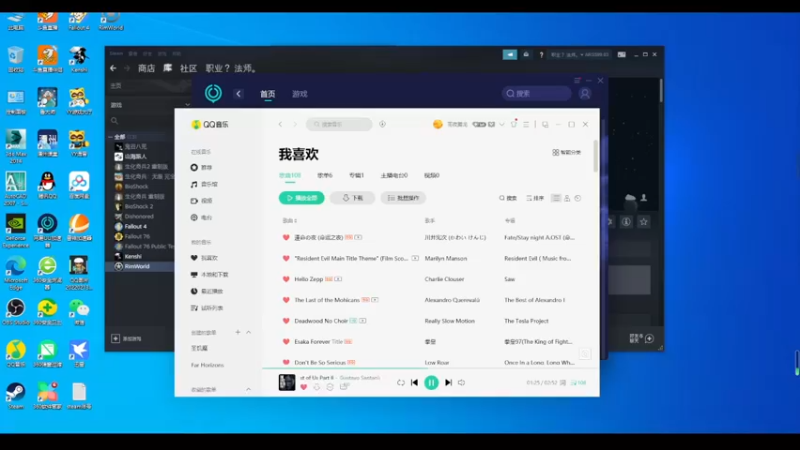
Task: Go back in QQ Music navigation
Action: (280, 124)
